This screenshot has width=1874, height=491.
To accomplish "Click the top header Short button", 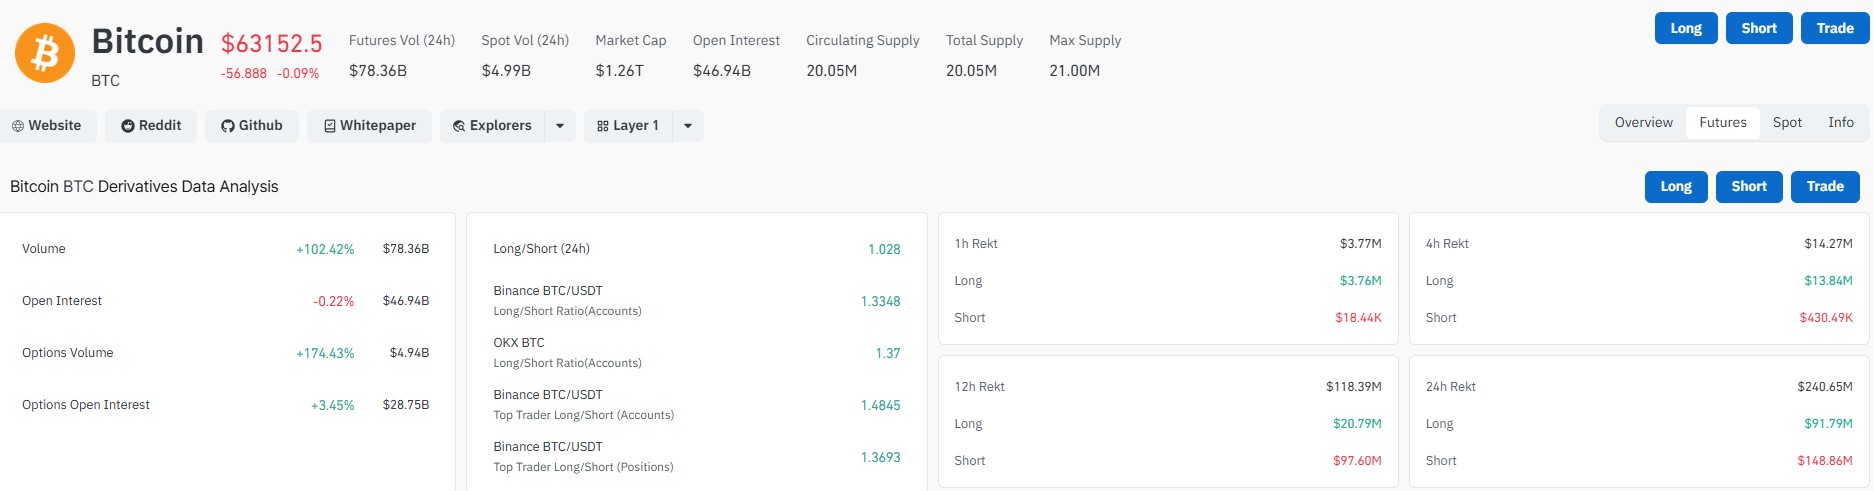I will click(1759, 28).
